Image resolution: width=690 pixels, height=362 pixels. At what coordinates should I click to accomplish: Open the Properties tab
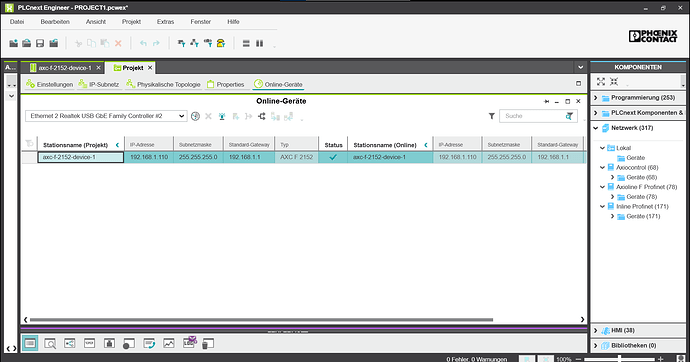click(226, 84)
